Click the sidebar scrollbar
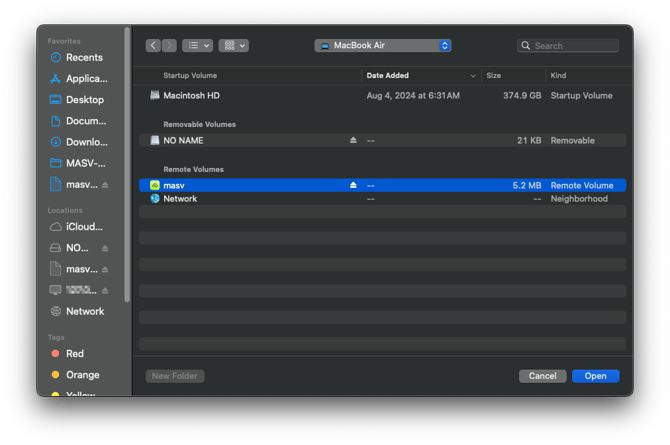670x445 pixels. coord(127,165)
